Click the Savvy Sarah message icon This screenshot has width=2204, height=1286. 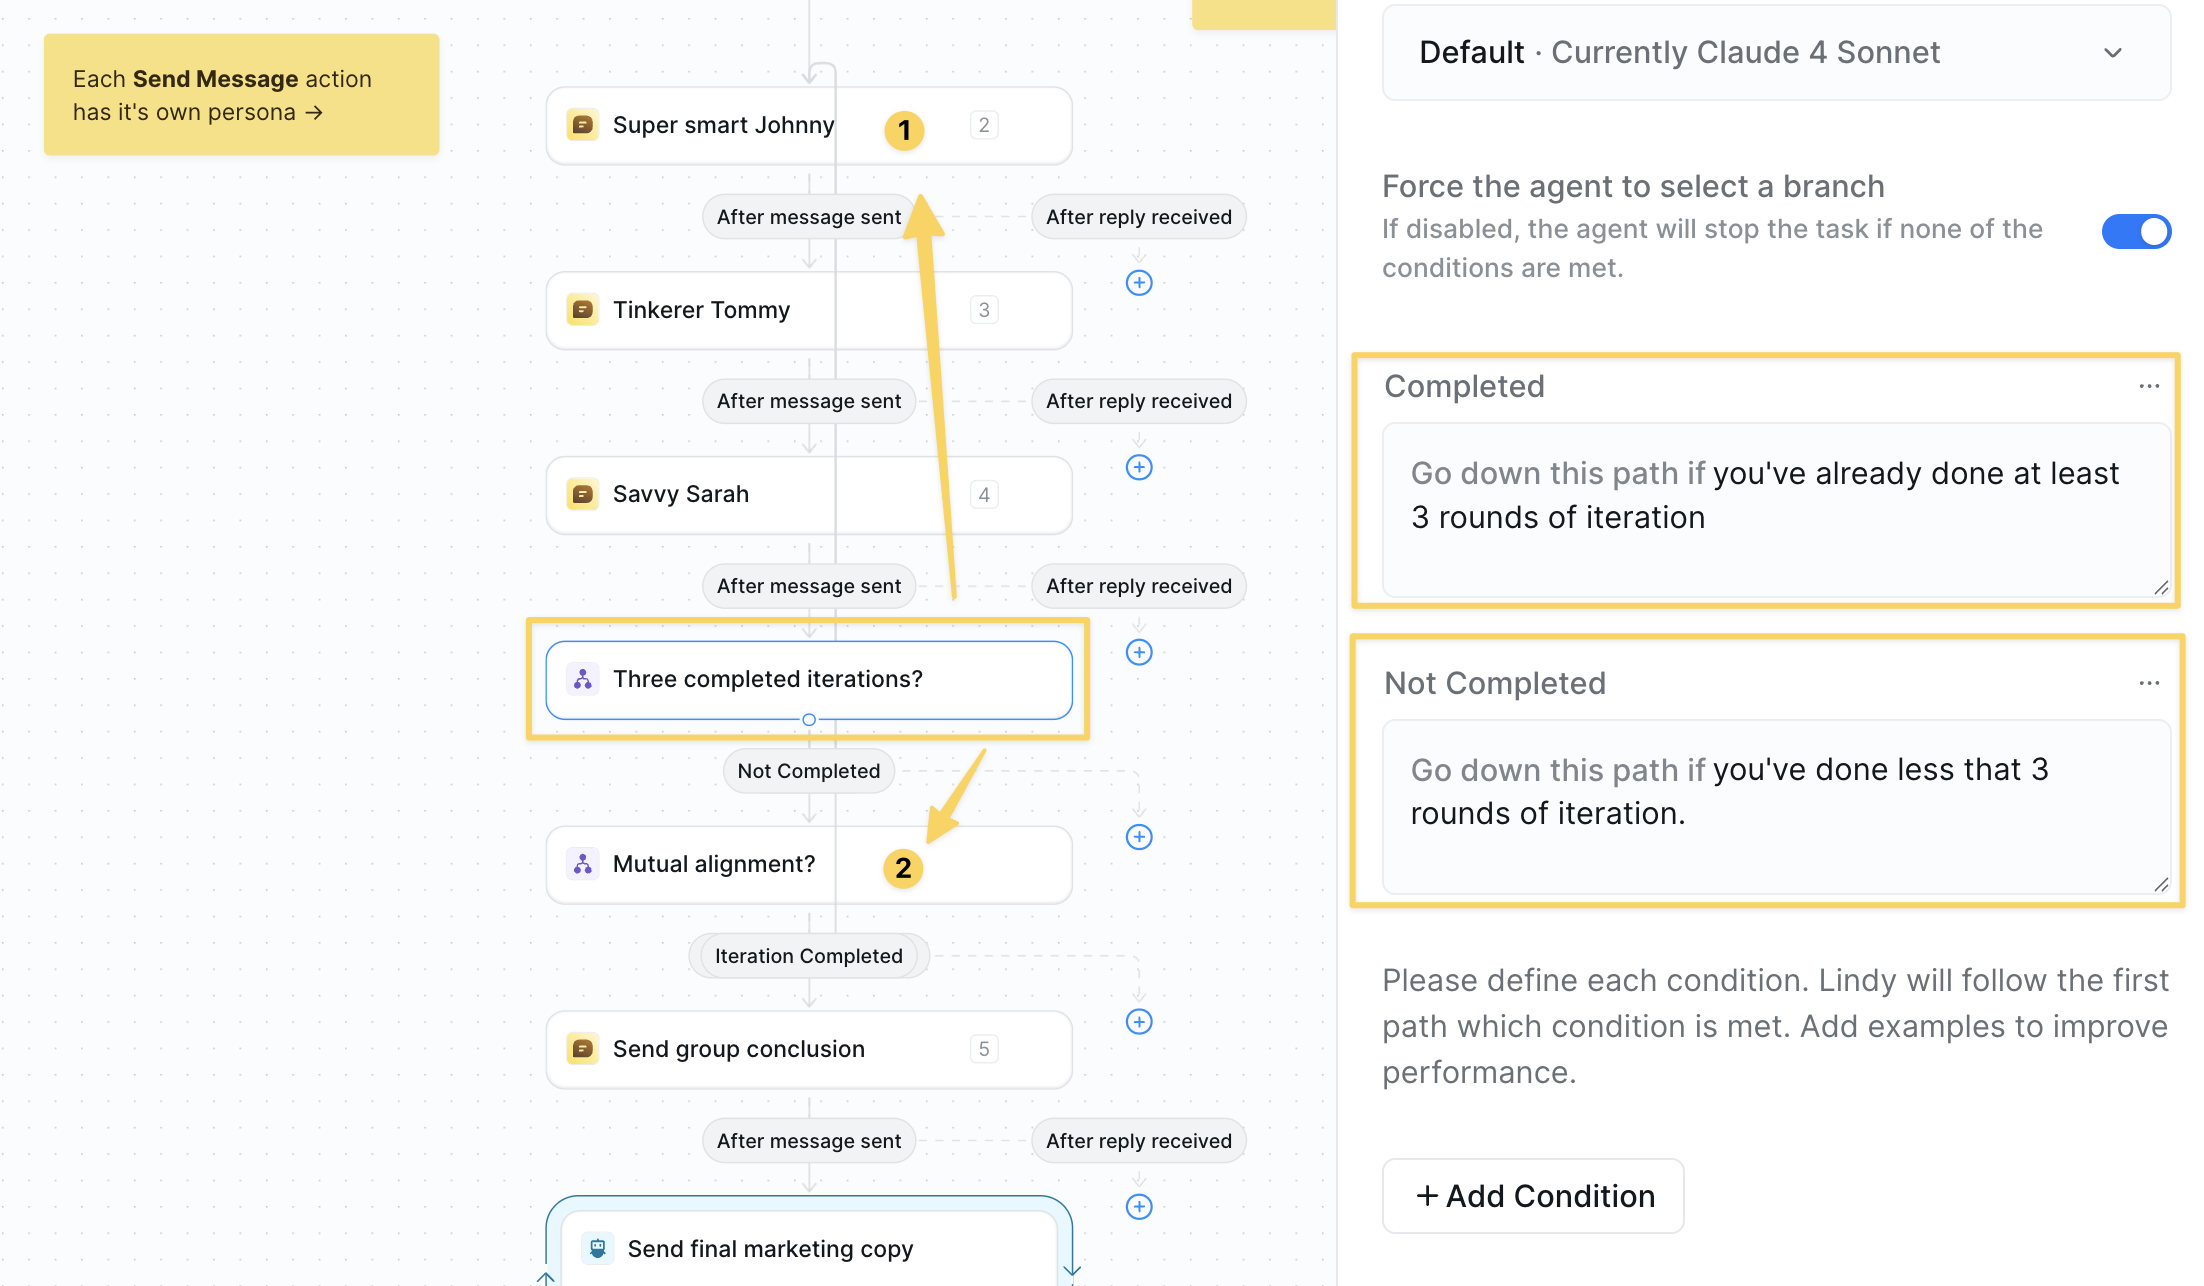(x=582, y=494)
